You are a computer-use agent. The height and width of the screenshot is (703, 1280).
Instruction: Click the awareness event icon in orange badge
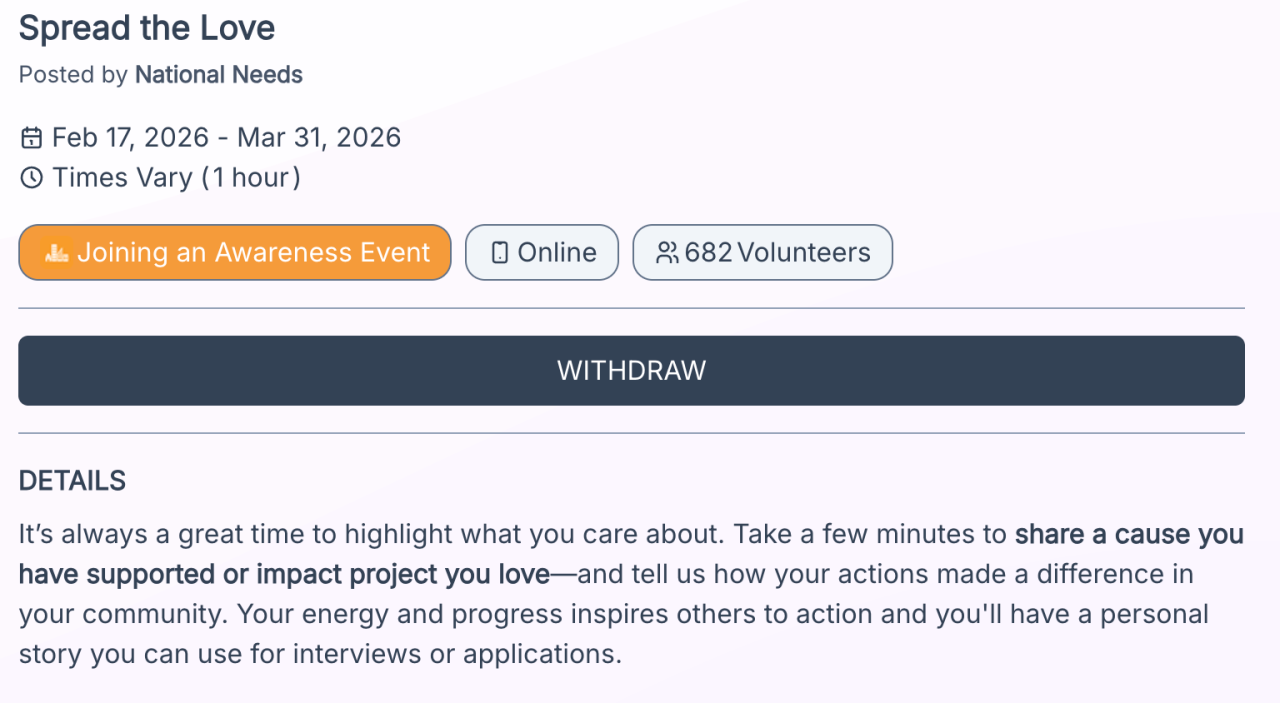tap(56, 253)
